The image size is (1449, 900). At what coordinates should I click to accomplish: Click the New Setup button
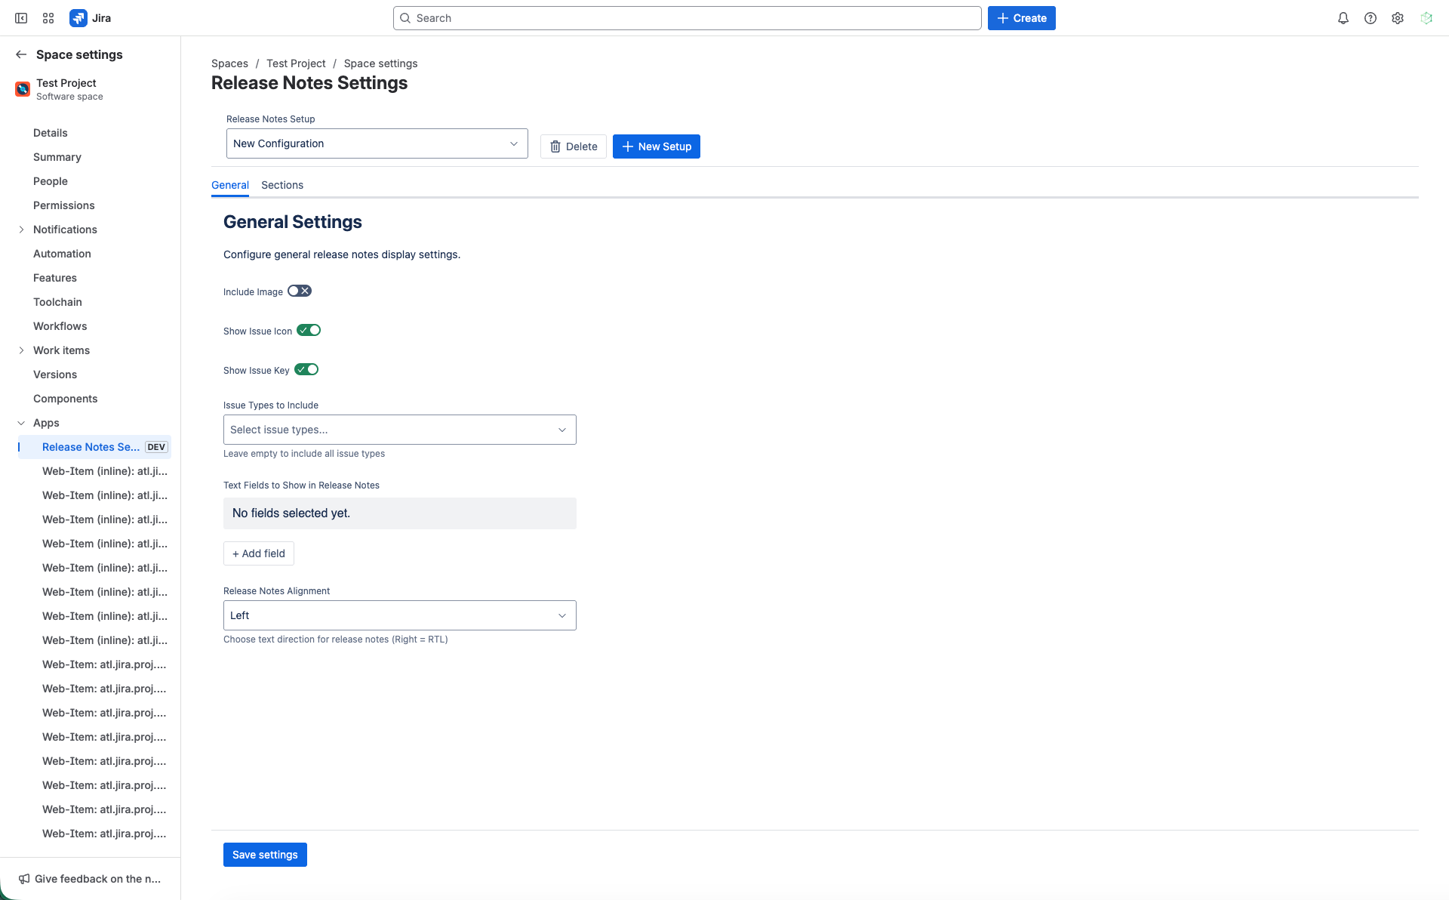tap(656, 146)
